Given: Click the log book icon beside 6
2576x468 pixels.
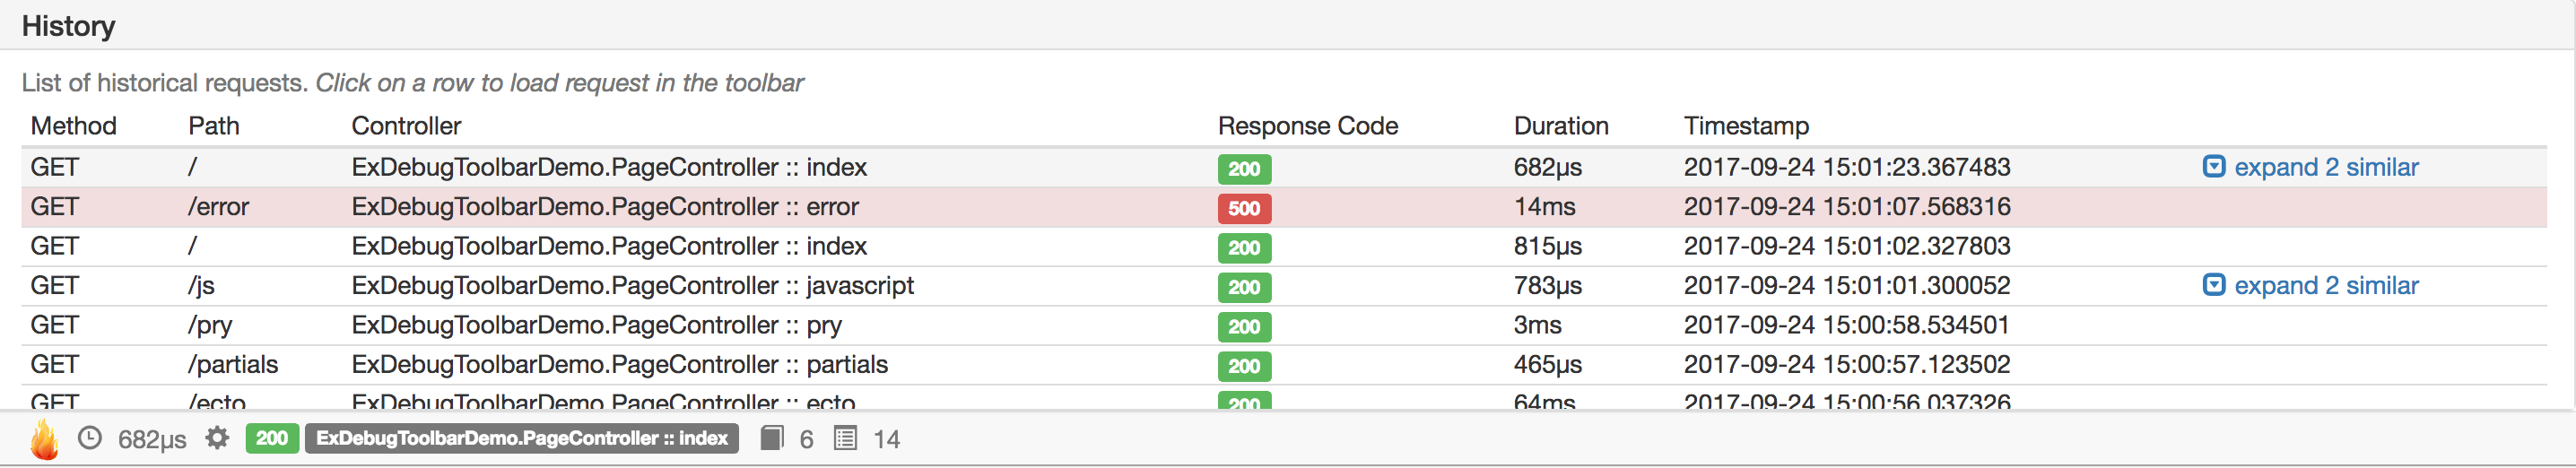Looking at the screenshot, I should tap(771, 438).
